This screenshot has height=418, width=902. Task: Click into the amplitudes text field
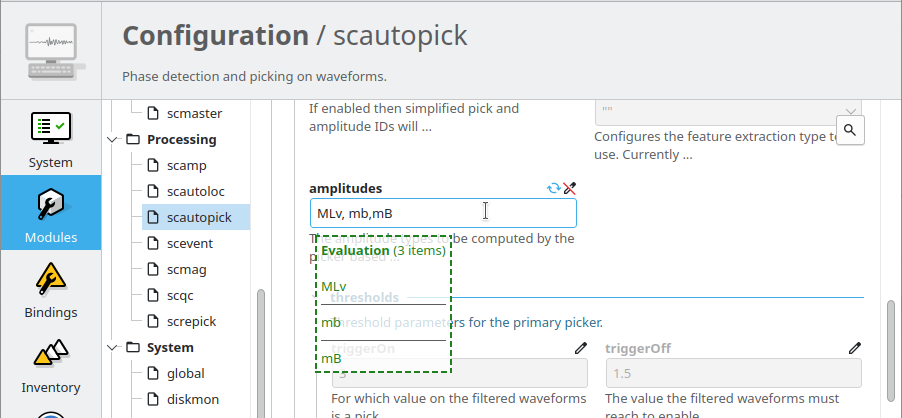click(x=443, y=213)
